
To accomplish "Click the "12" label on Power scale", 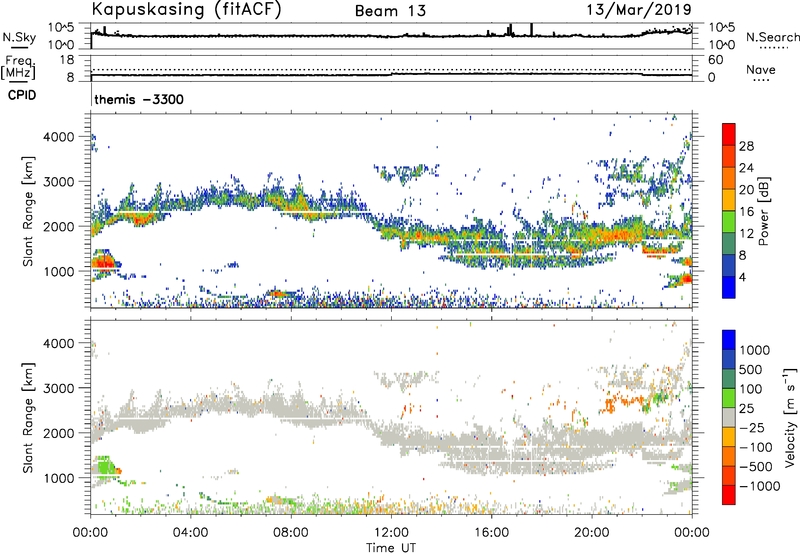I will 746,234.
